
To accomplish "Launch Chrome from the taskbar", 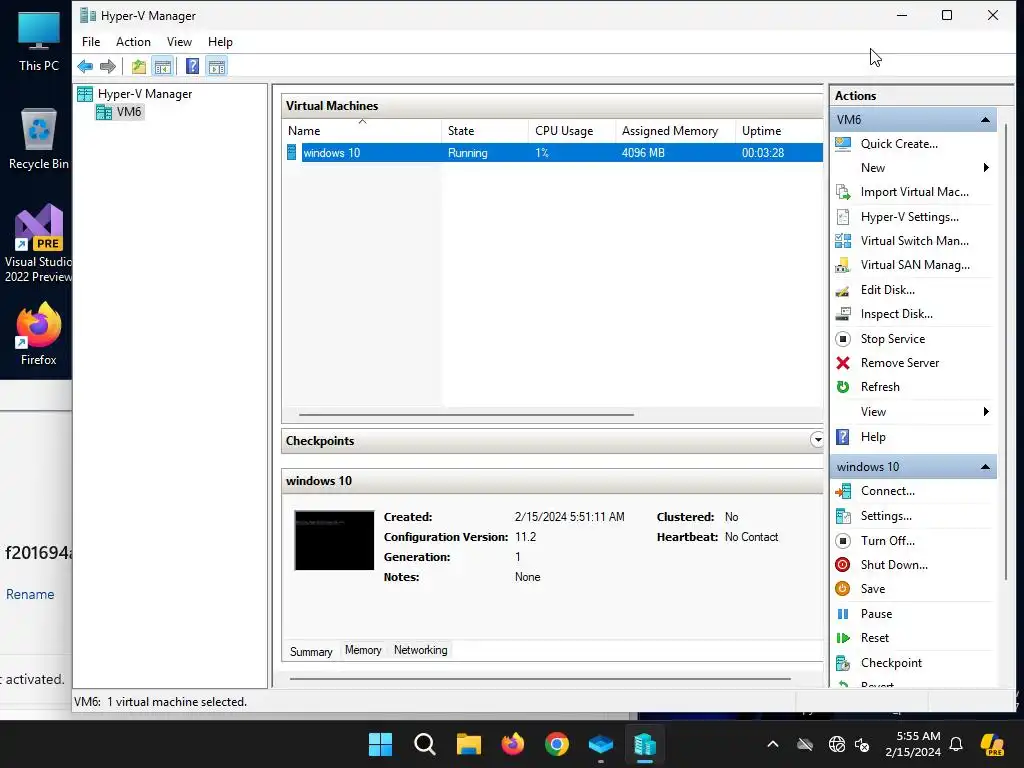I will 556,744.
